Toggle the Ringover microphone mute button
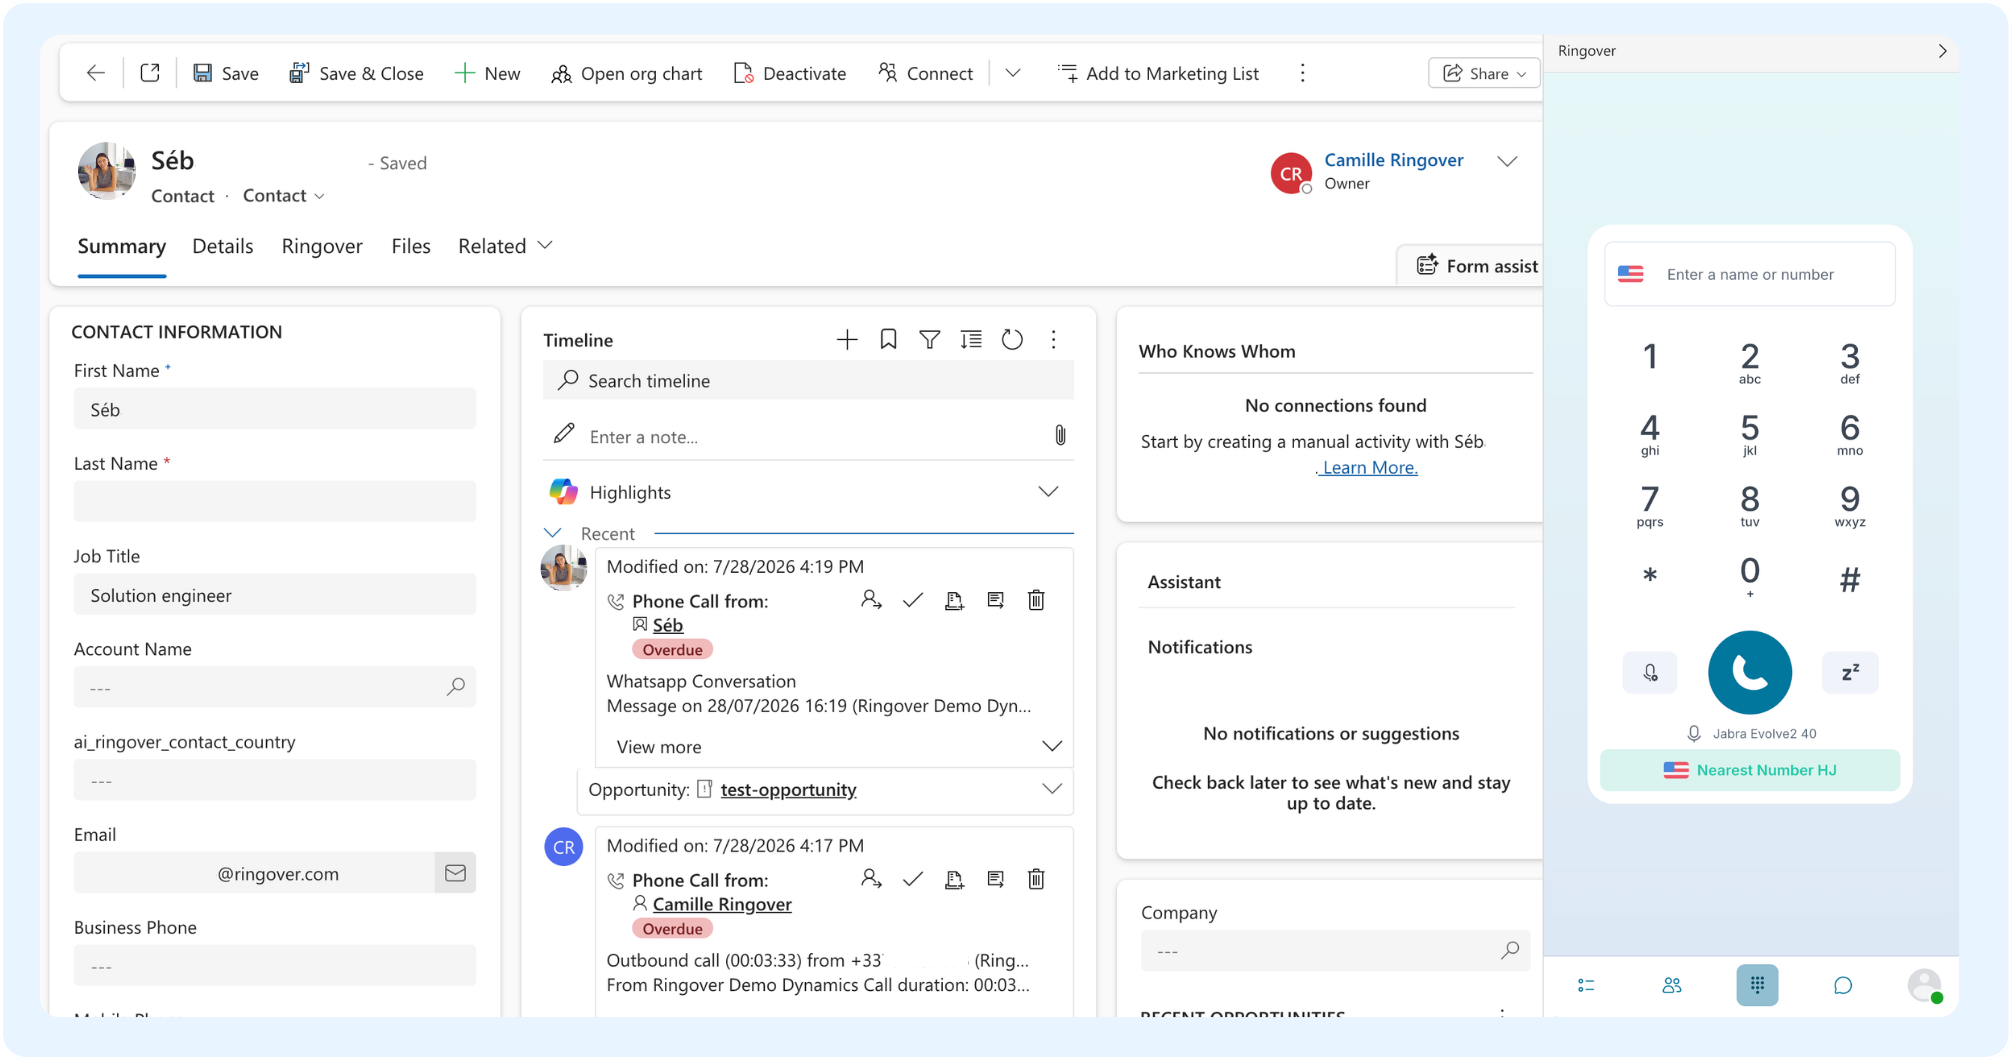The image size is (2012, 1060). click(1650, 673)
